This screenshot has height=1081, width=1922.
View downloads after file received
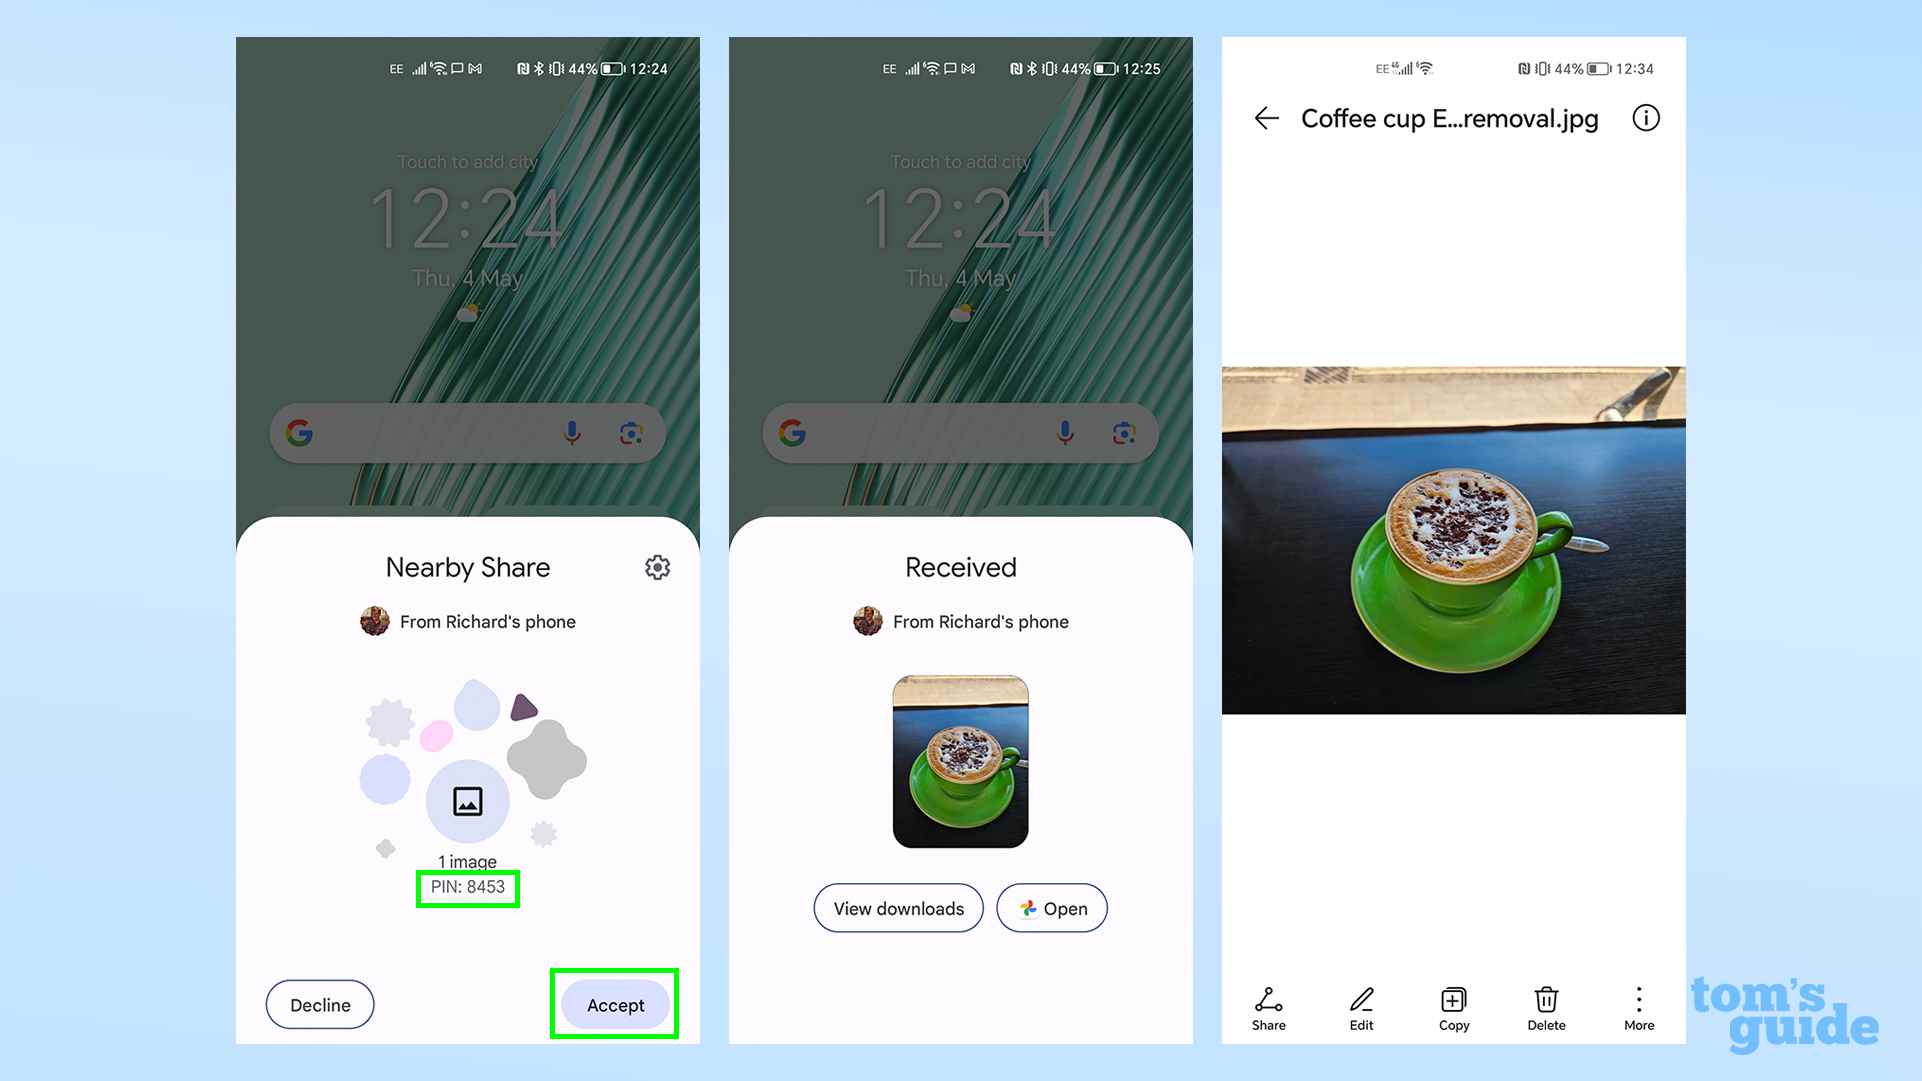click(x=899, y=908)
